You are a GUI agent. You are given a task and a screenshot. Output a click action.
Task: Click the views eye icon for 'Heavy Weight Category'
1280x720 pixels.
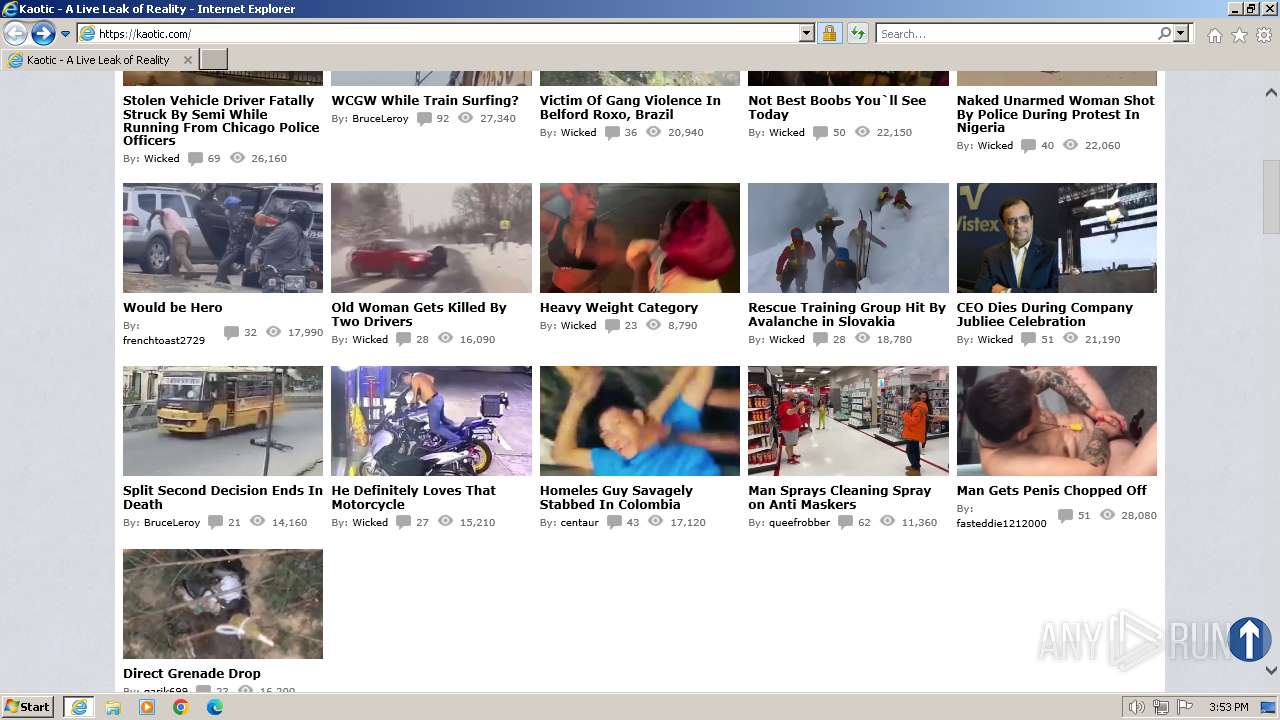[x=653, y=325]
